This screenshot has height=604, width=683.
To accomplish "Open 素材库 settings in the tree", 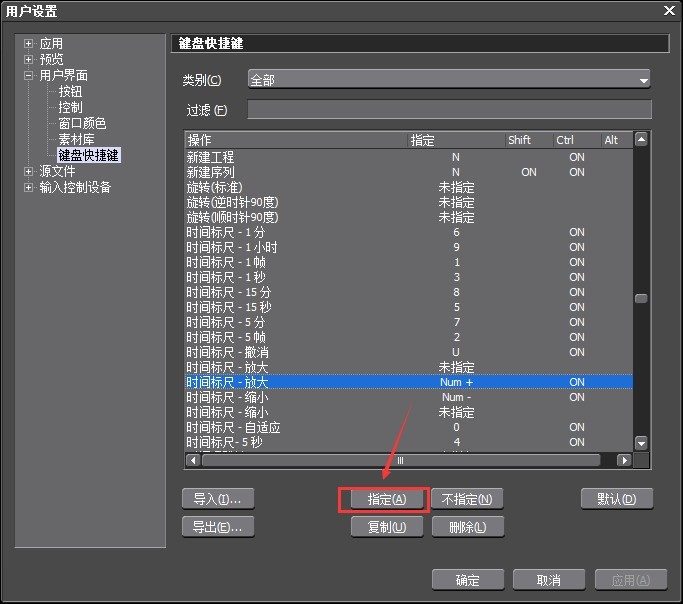I will [76, 140].
